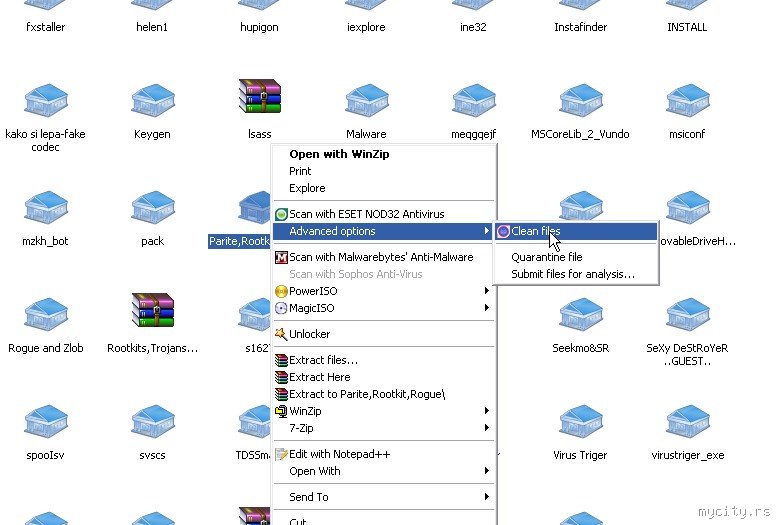Choose Scan with ESET NOD32 Antivirus
Screen dimensions: 777x525
[x=384, y=214]
